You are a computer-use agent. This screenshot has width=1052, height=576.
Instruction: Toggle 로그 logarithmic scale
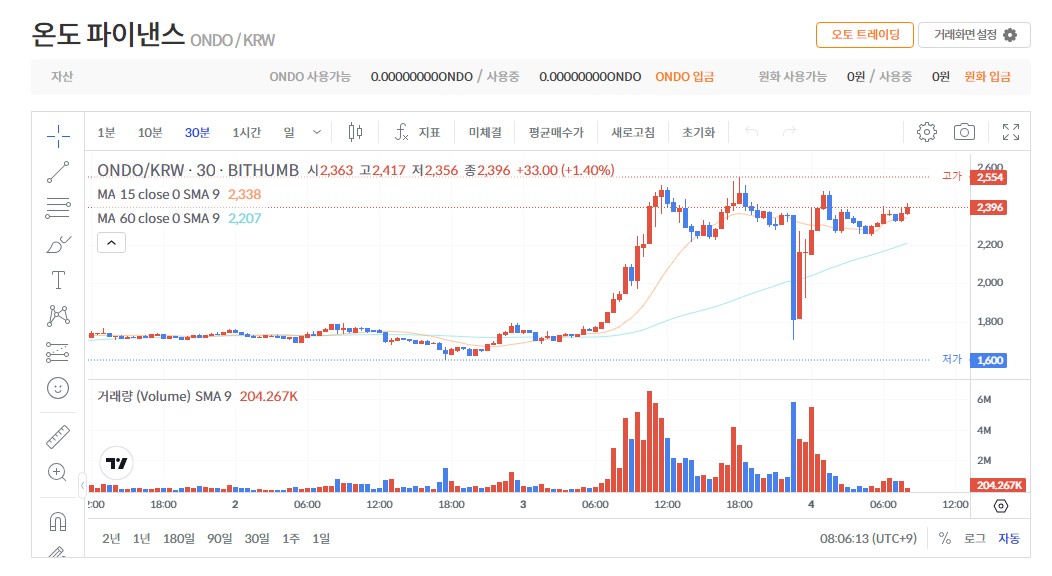pos(975,538)
